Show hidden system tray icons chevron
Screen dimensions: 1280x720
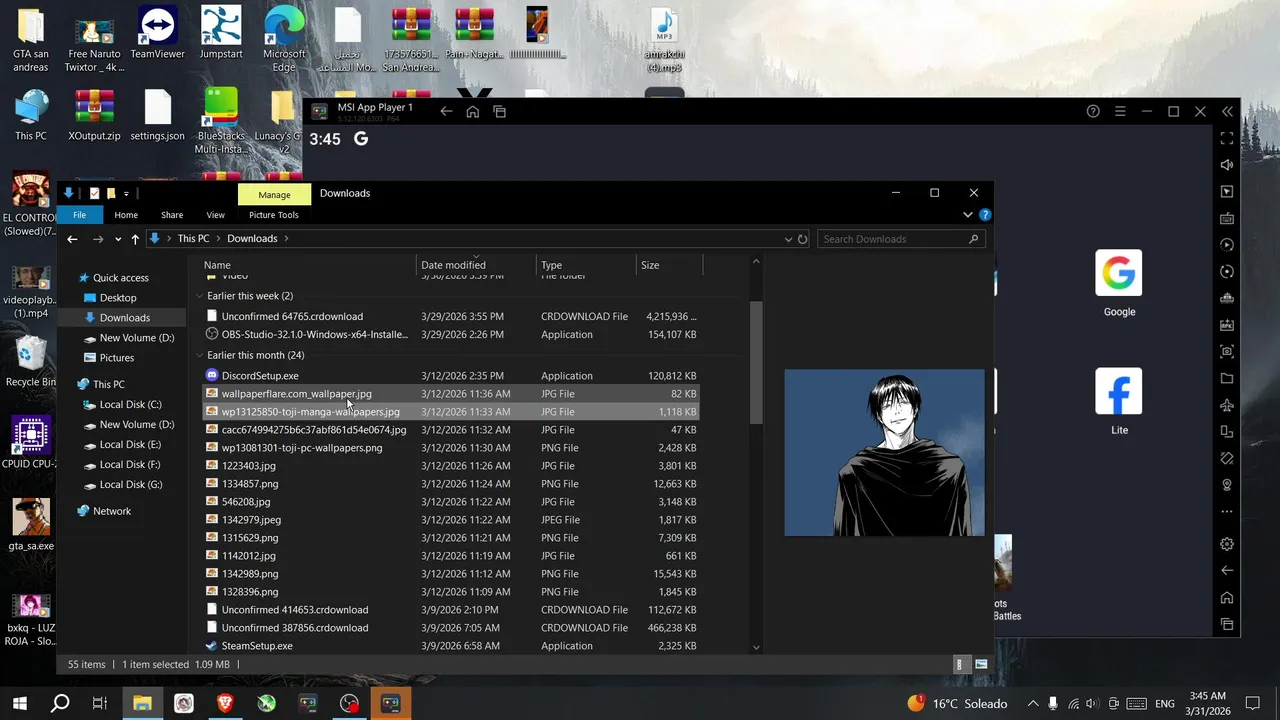1033,703
